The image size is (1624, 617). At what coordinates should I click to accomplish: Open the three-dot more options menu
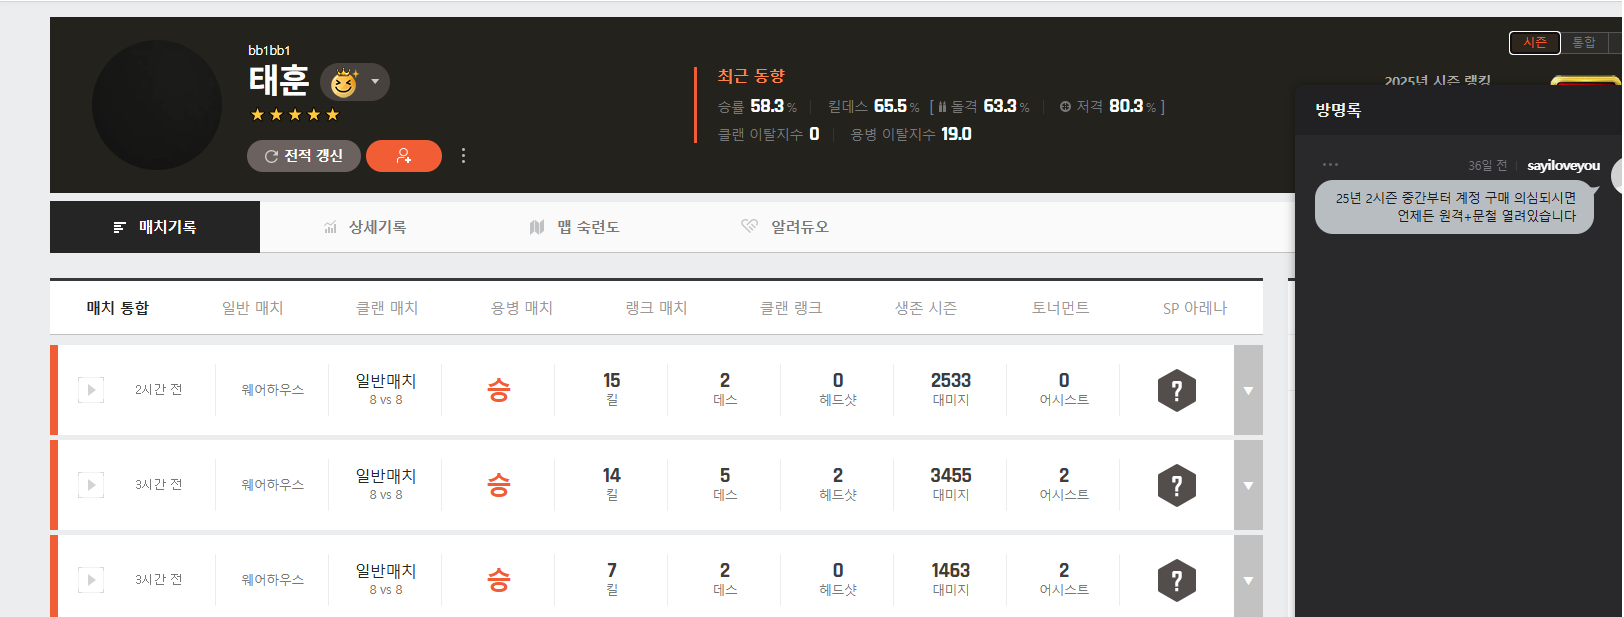point(463,156)
